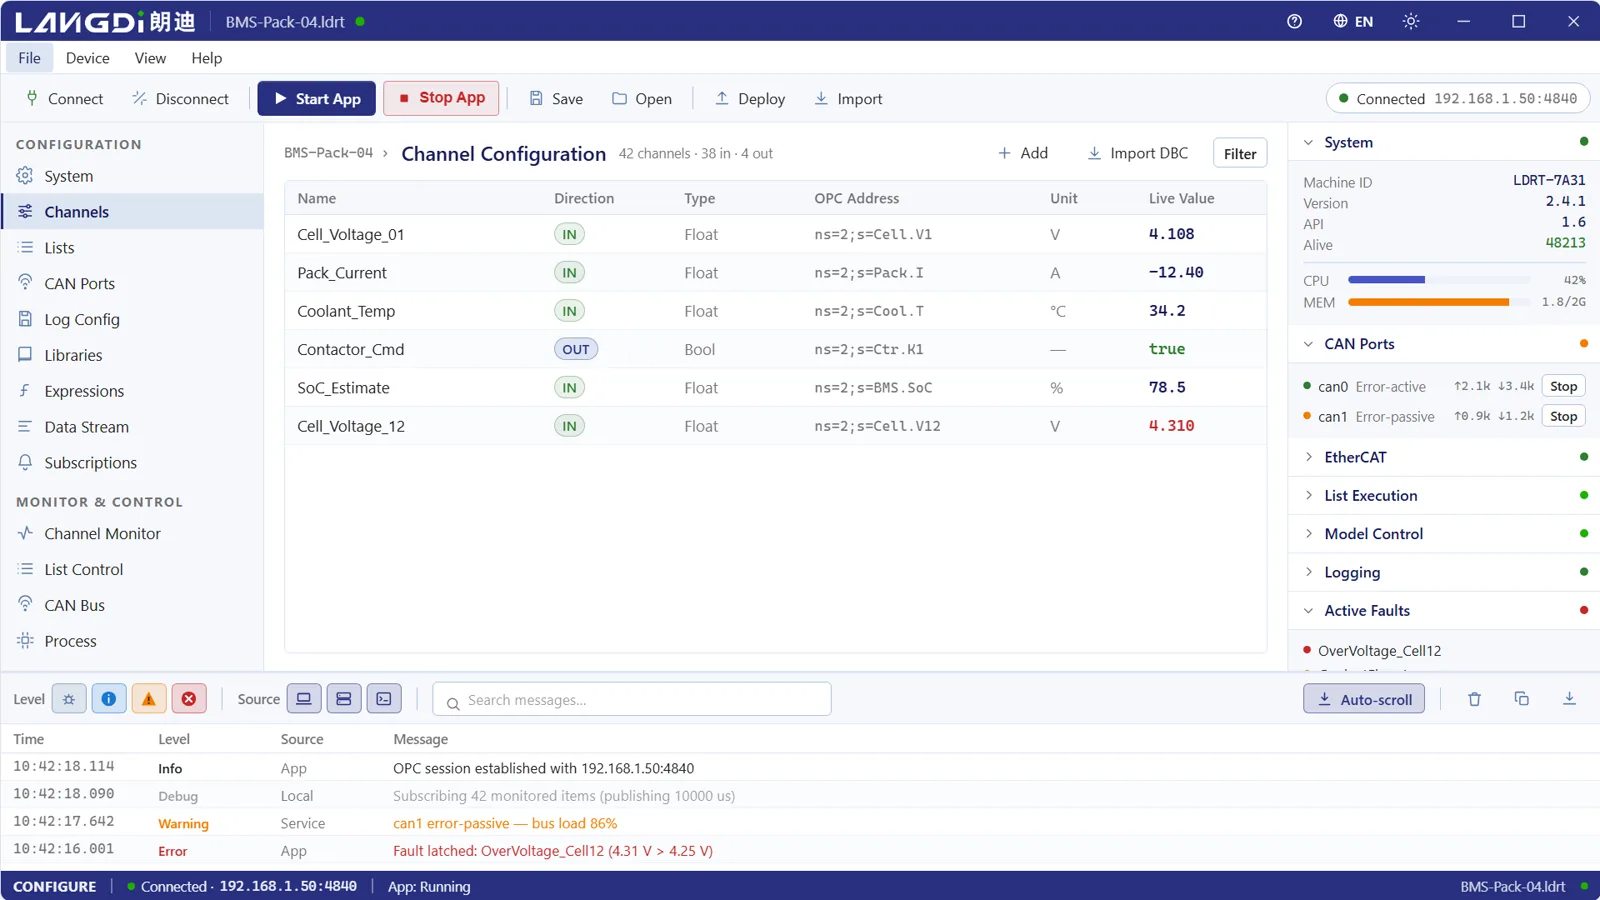Image resolution: width=1600 pixels, height=900 pixels.
Task: Open the Device menu
Action: [87, 58]
